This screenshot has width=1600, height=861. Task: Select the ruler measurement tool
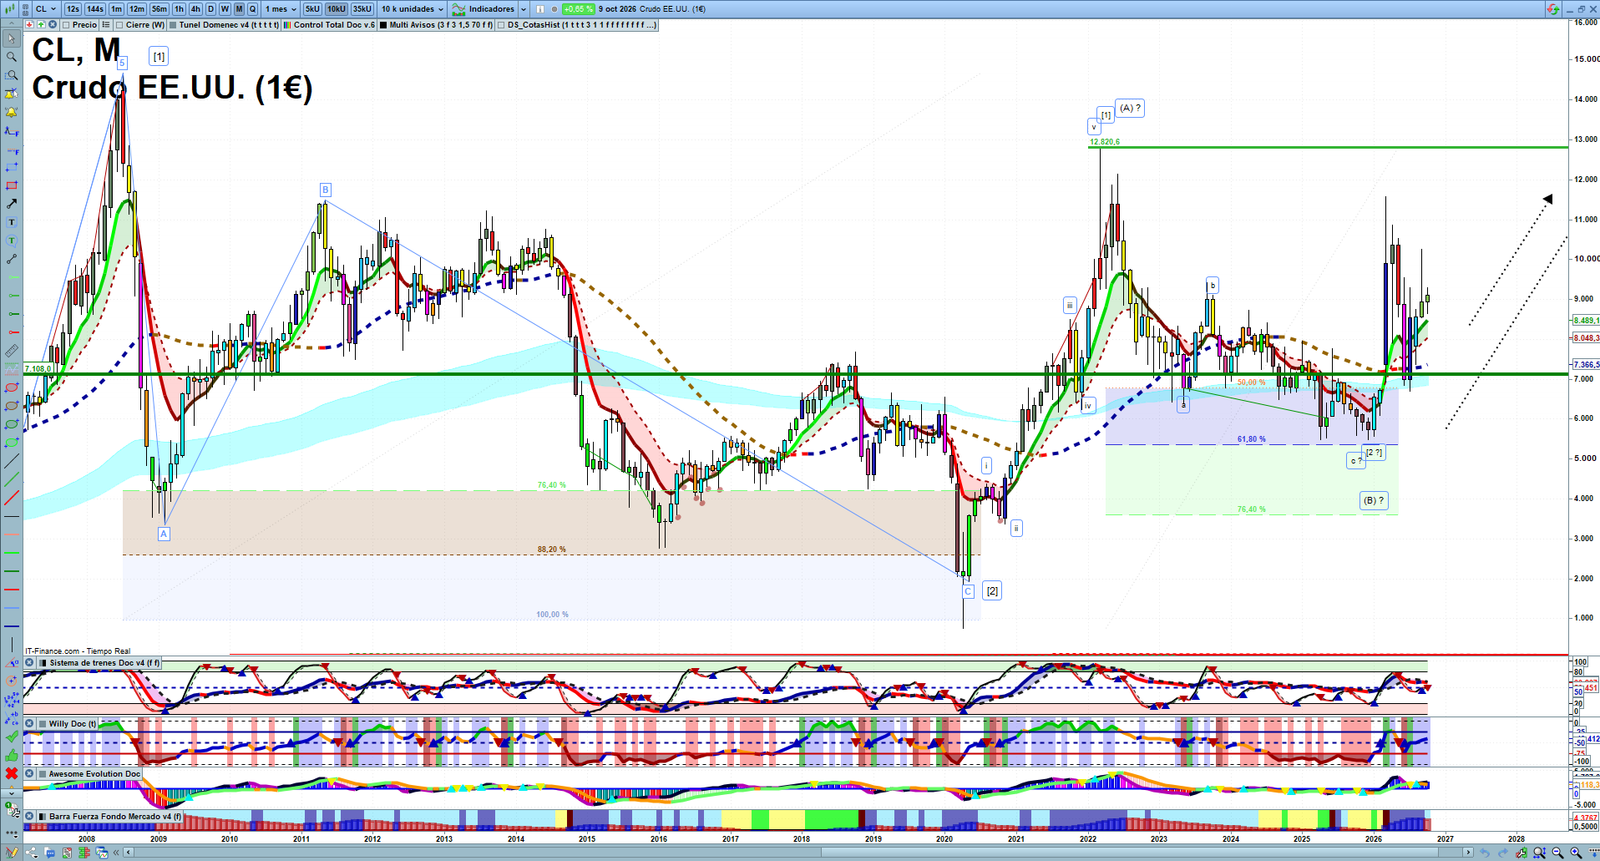point(11,351)
